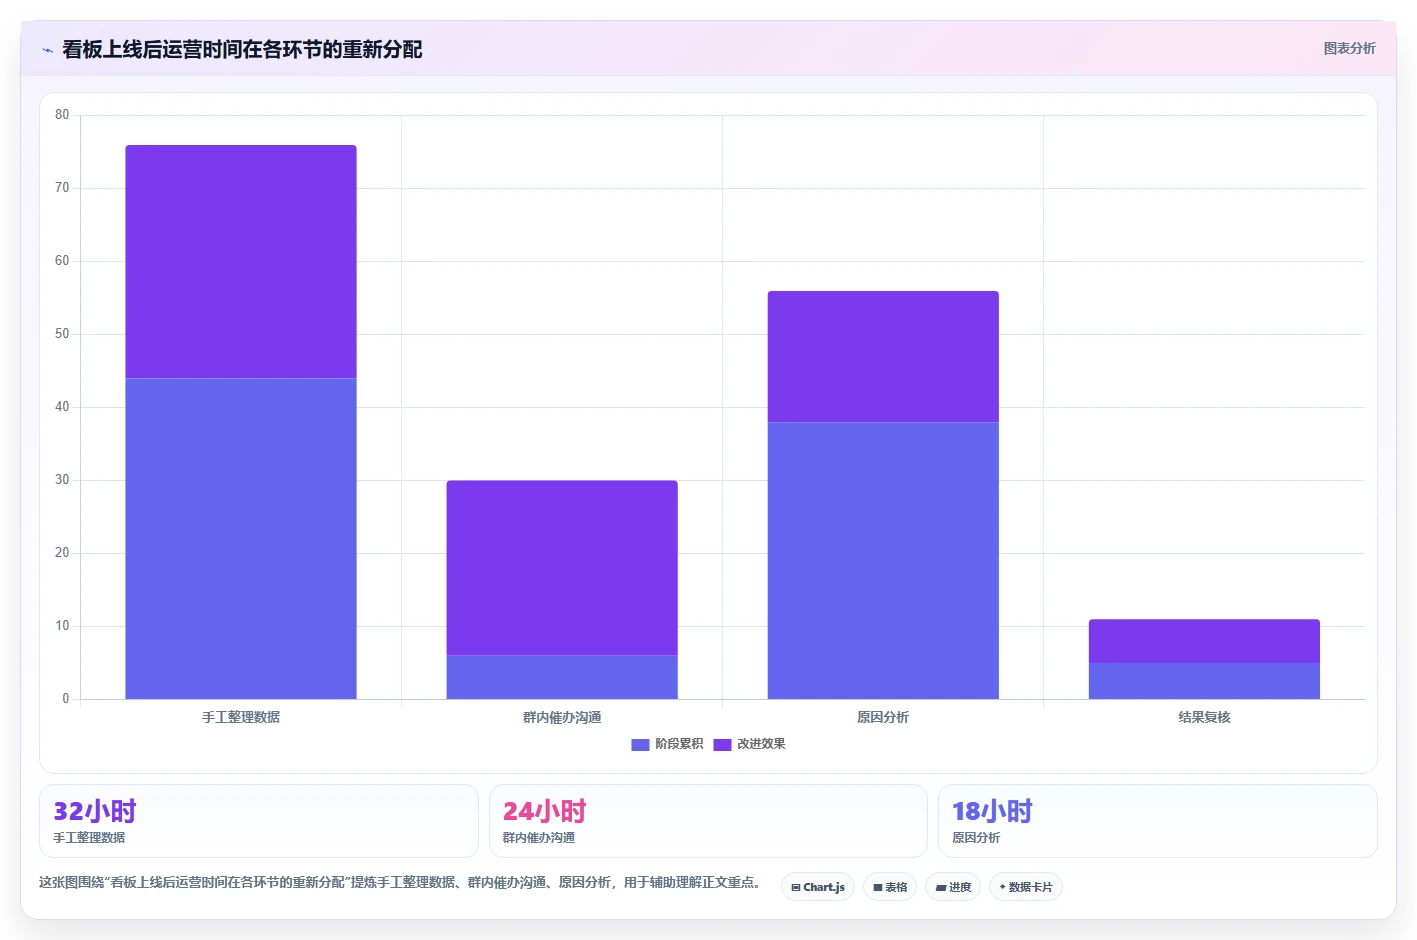Click the y-axis tick label 30
1417x940 pixels.
62,480
